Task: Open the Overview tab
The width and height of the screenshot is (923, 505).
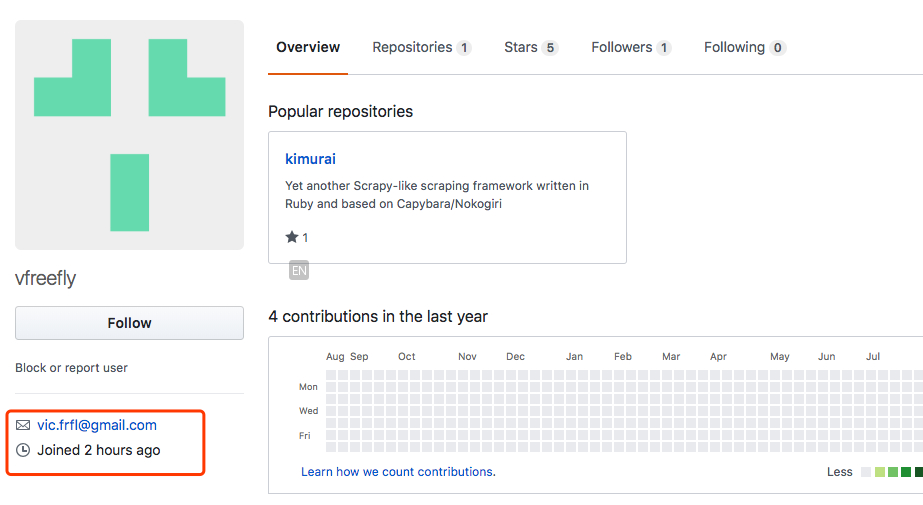Action: point(308,47)
